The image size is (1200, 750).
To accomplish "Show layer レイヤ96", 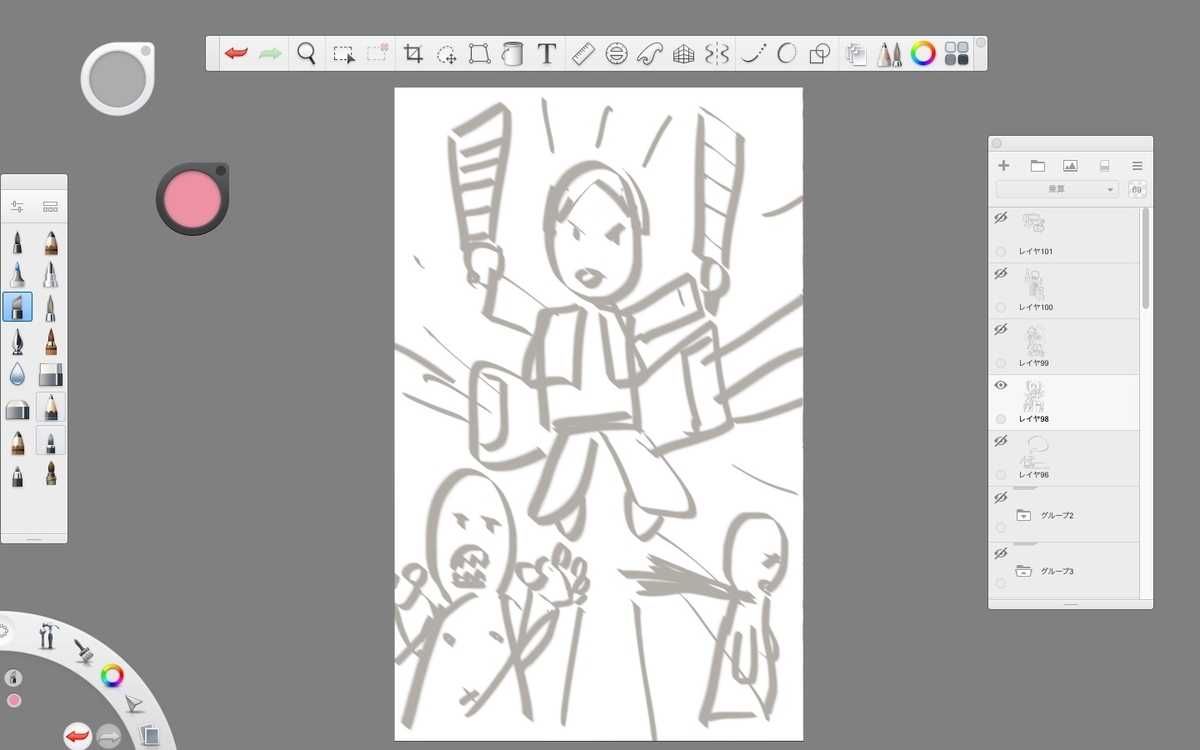I will click(x=1000, y=441).
